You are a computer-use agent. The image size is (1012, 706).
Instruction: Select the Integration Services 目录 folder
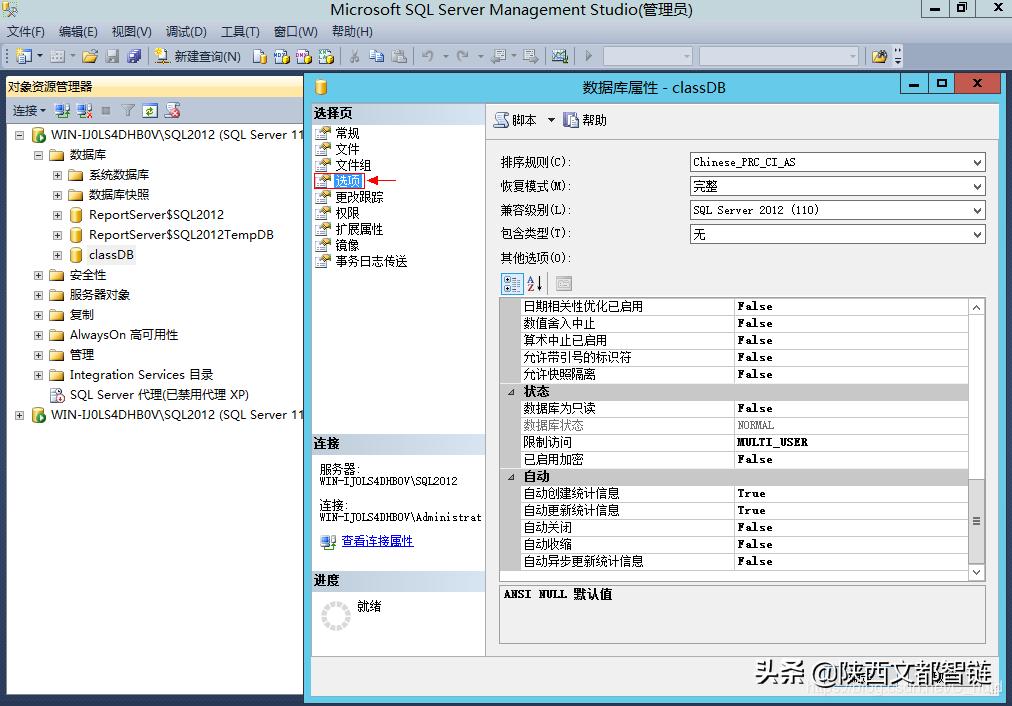click(x=141, y=375)
